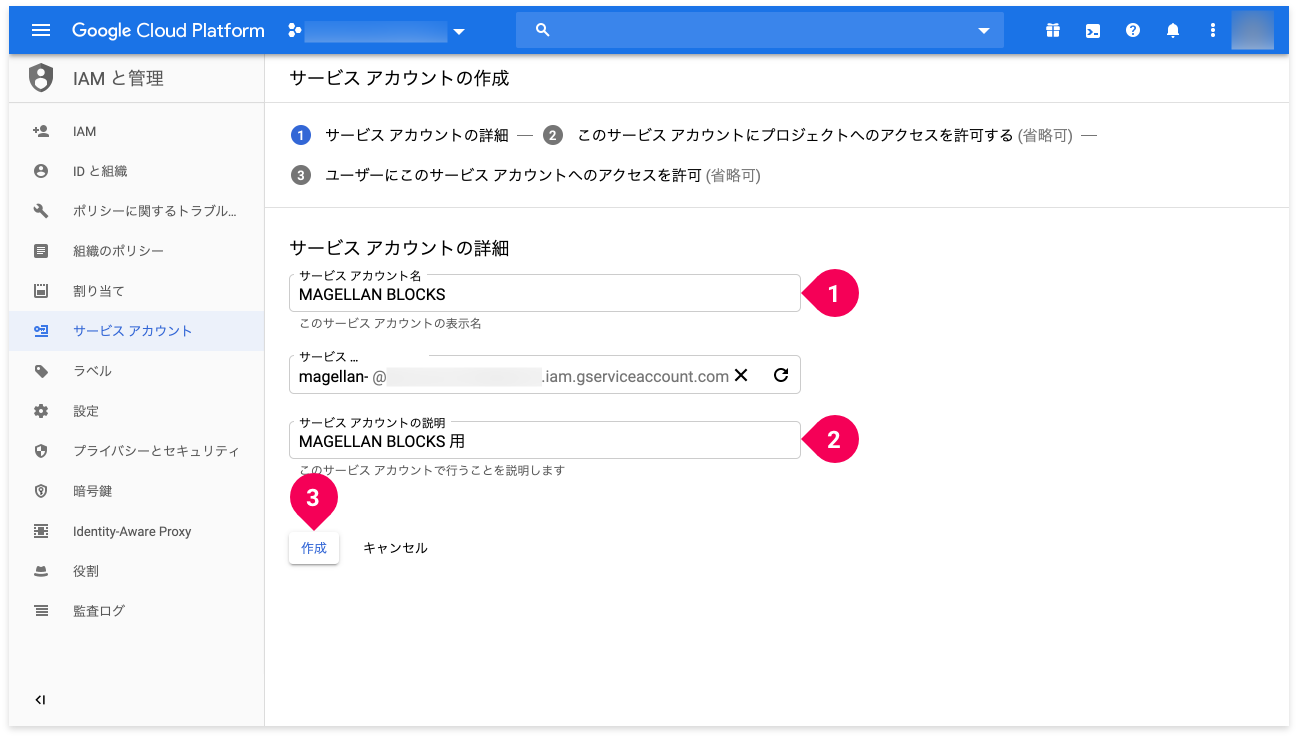
Task: Open ラベル in sidebar
Action: pos(137,371)
